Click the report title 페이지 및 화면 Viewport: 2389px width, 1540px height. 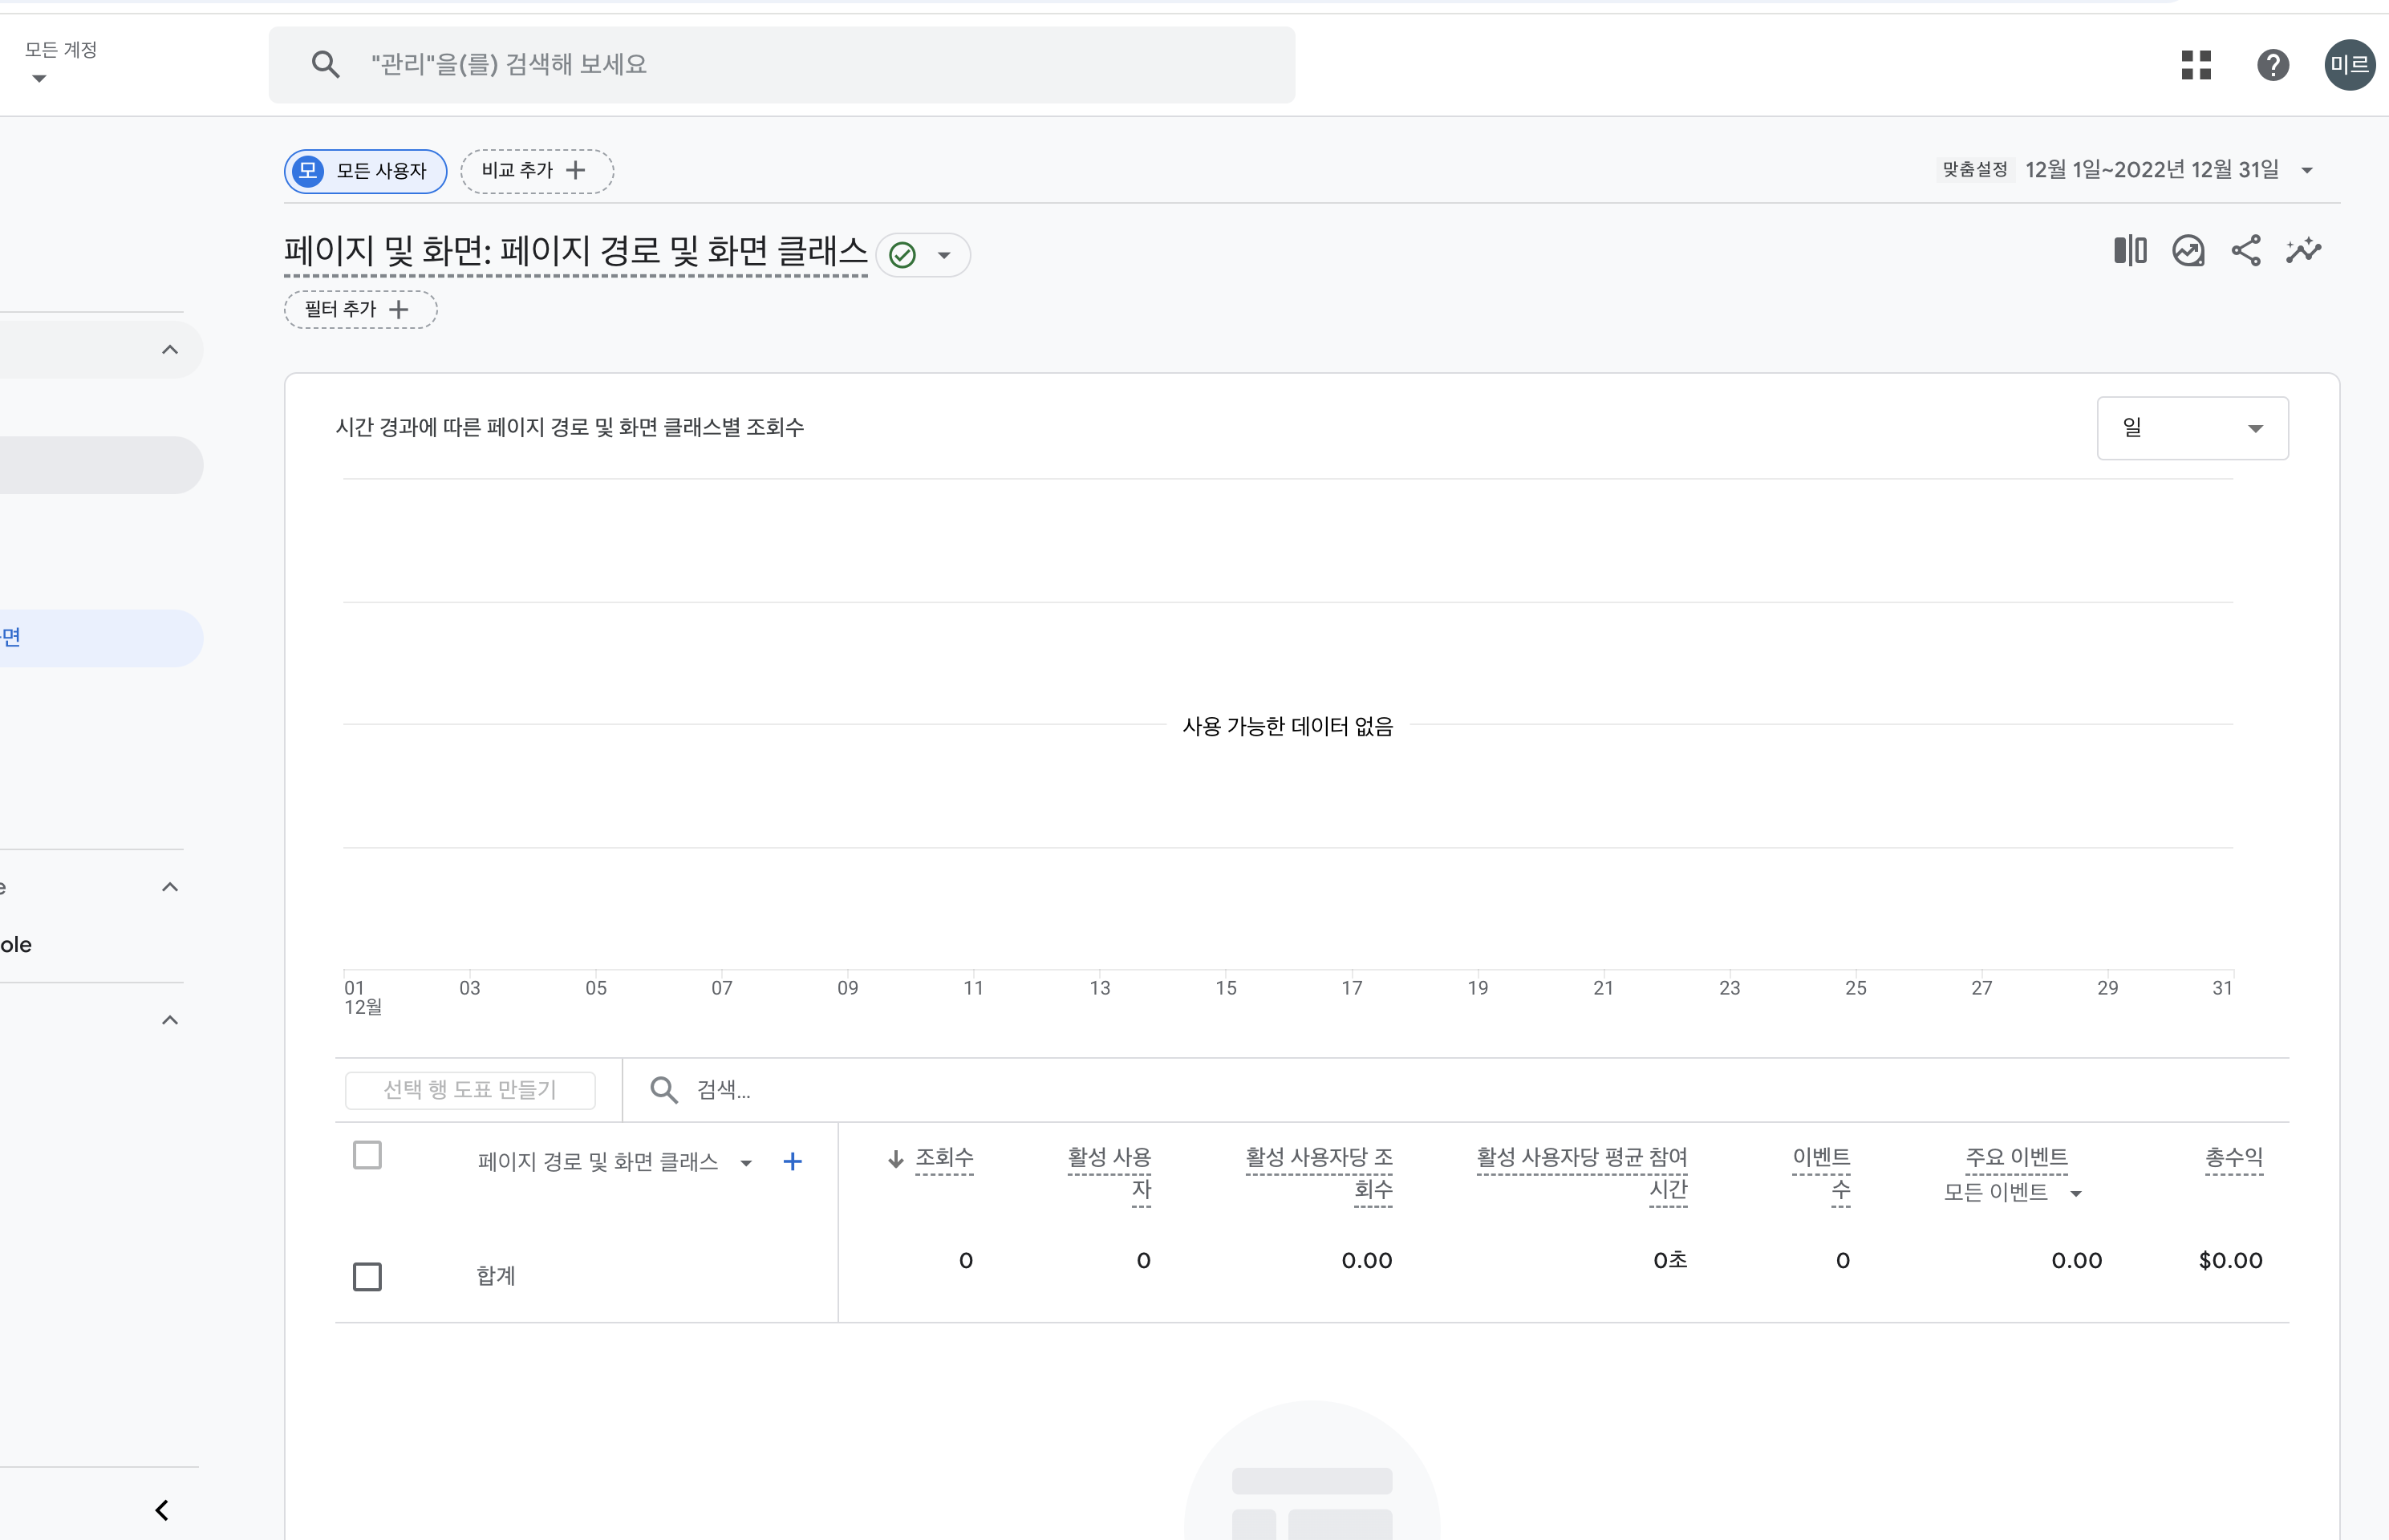(575, 251)
